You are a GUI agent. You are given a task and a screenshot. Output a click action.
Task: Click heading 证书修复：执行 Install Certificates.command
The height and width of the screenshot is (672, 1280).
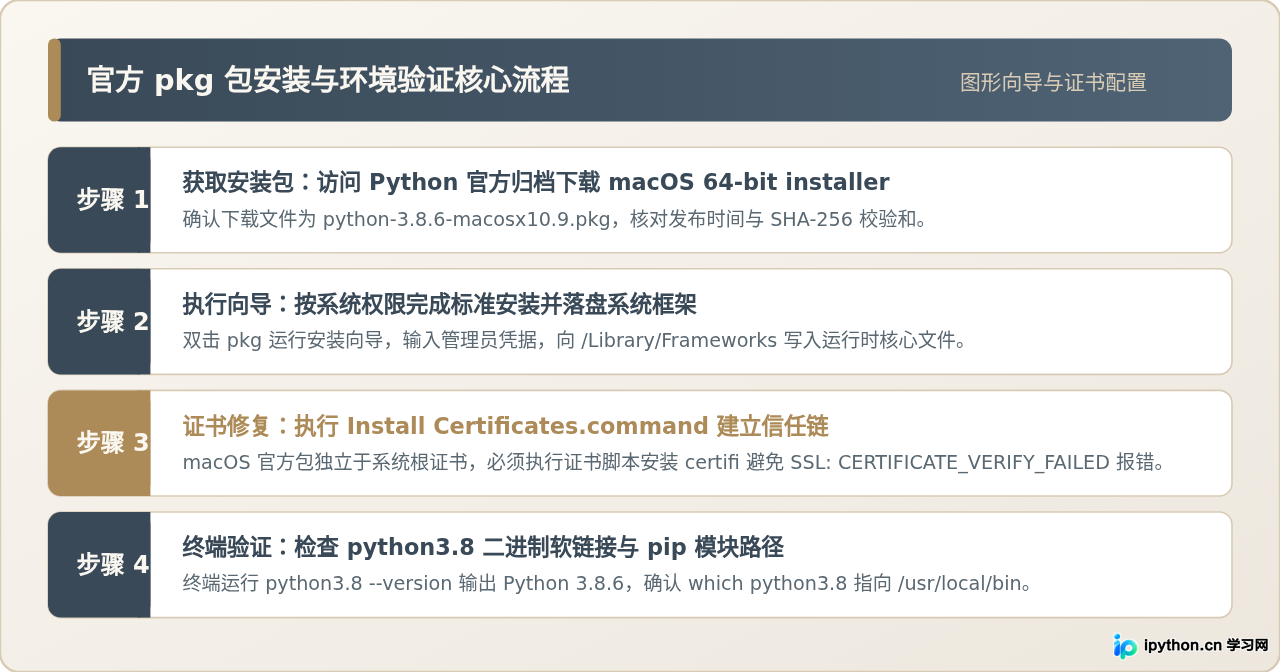point(506,426)
